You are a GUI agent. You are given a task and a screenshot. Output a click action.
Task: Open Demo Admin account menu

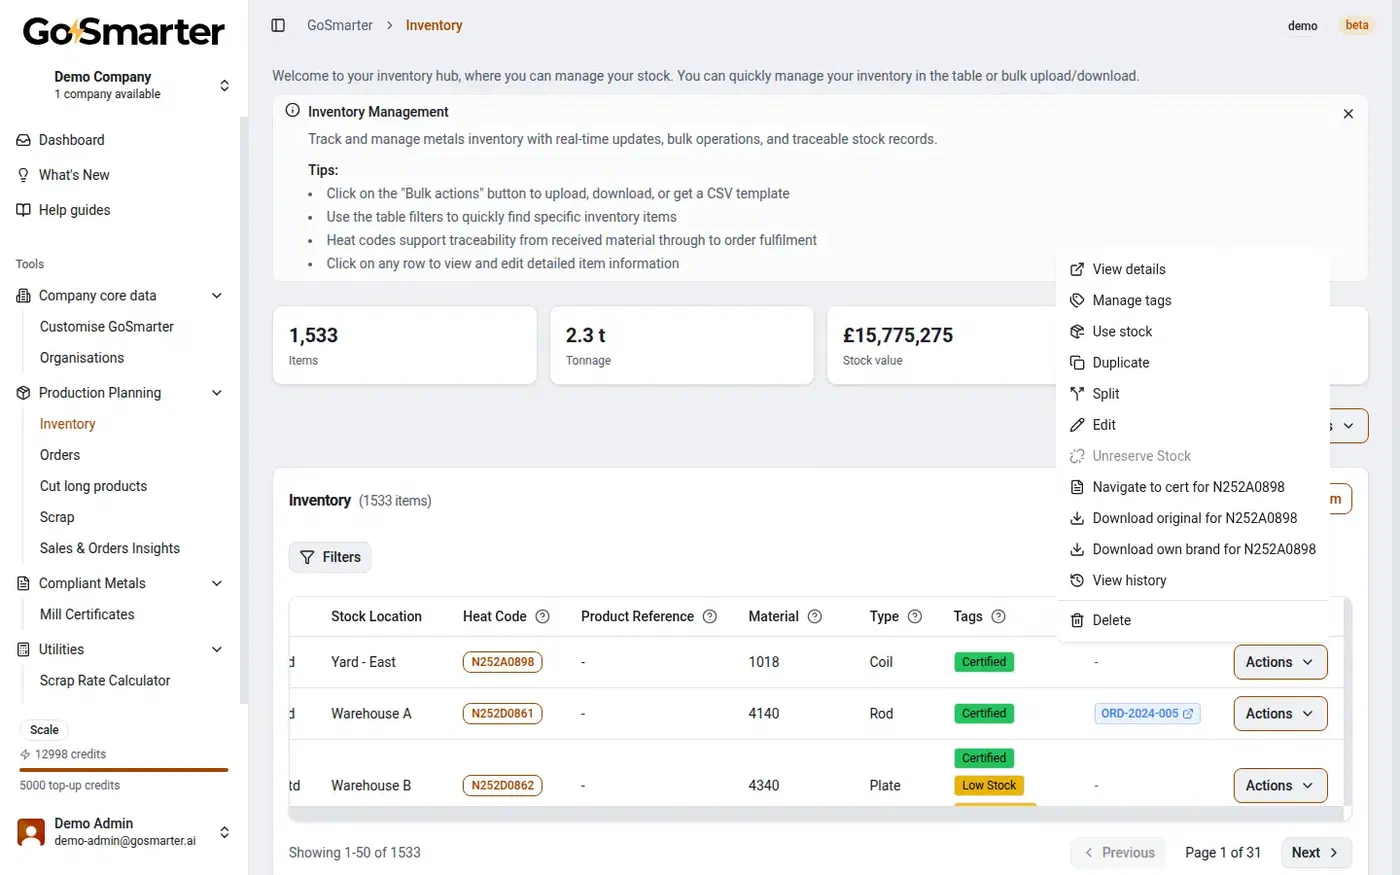click(x=124, y=832)
